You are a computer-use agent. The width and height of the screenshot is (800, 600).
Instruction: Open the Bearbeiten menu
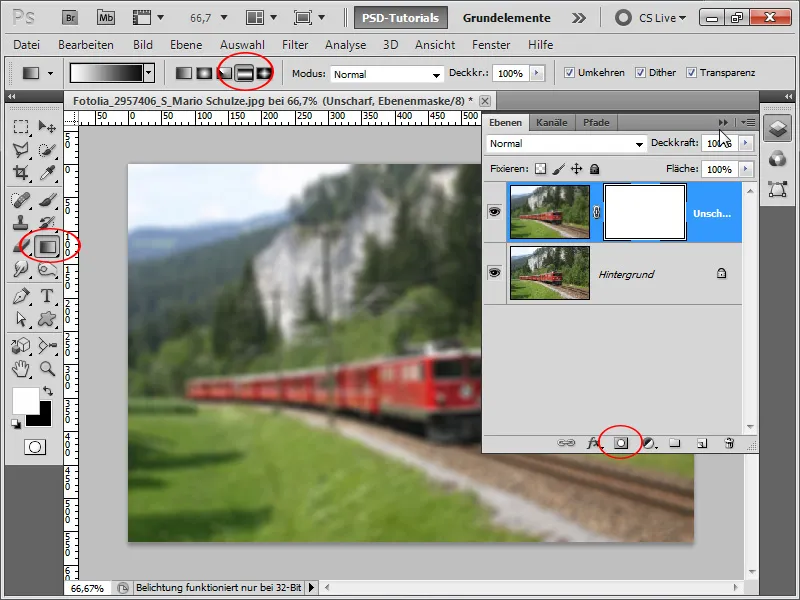(86, 45)
